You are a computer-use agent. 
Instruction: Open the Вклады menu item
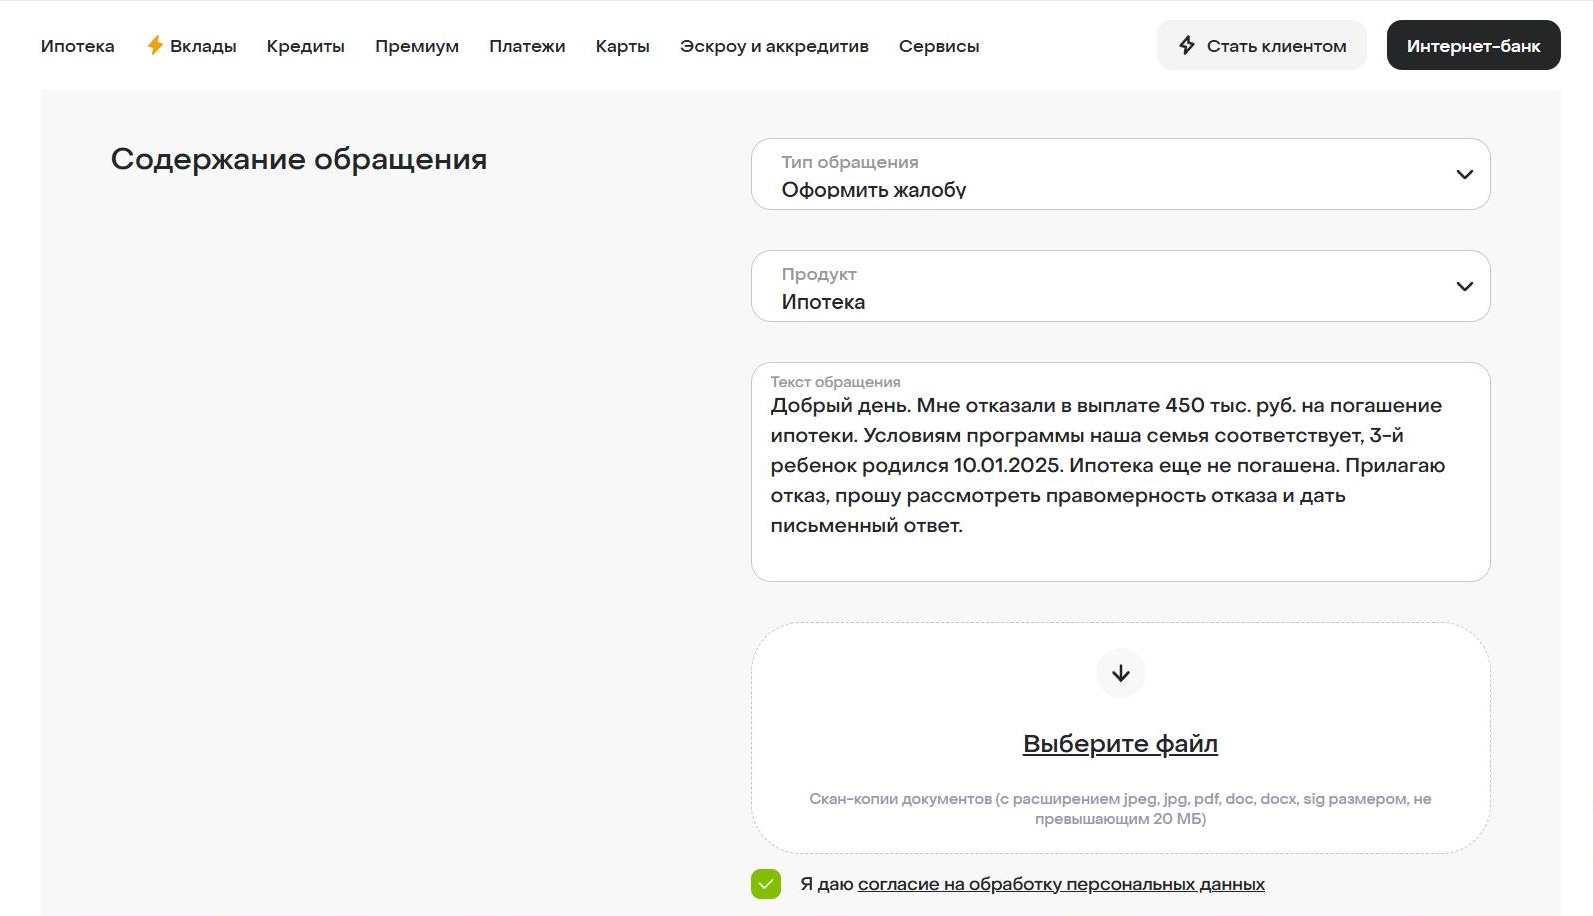(x=203, y=46)
